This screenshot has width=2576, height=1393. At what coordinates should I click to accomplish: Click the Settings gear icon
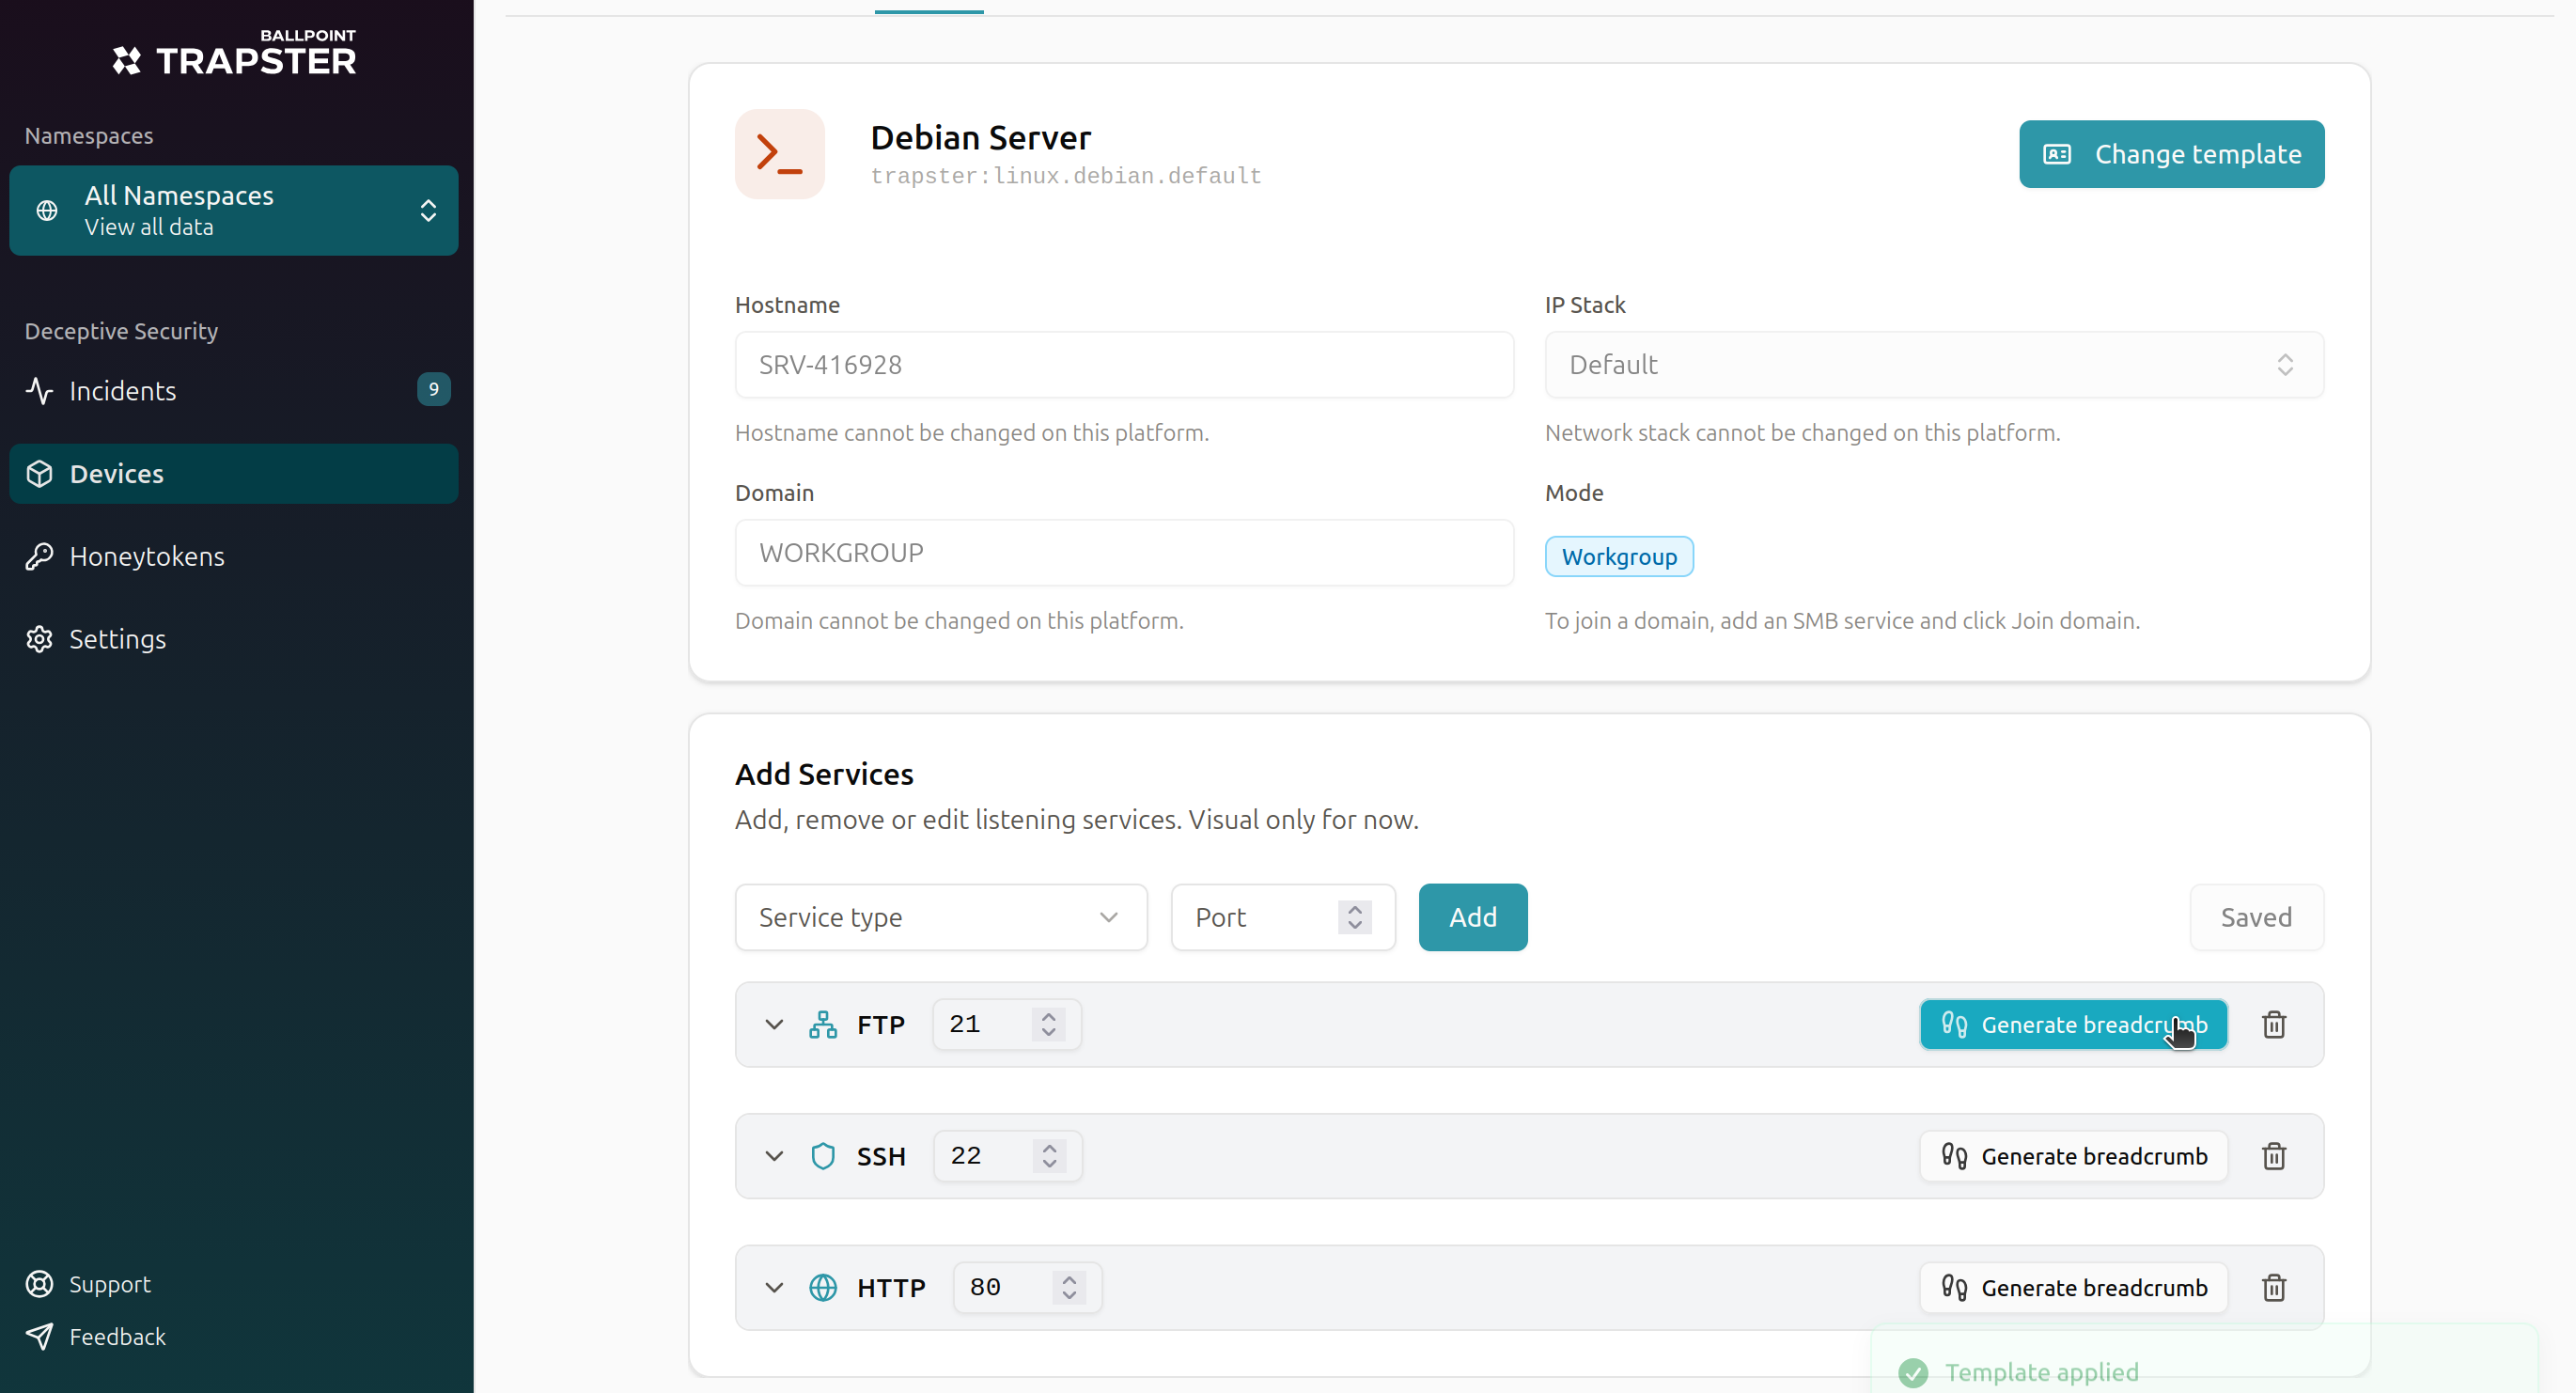(39, 639)
